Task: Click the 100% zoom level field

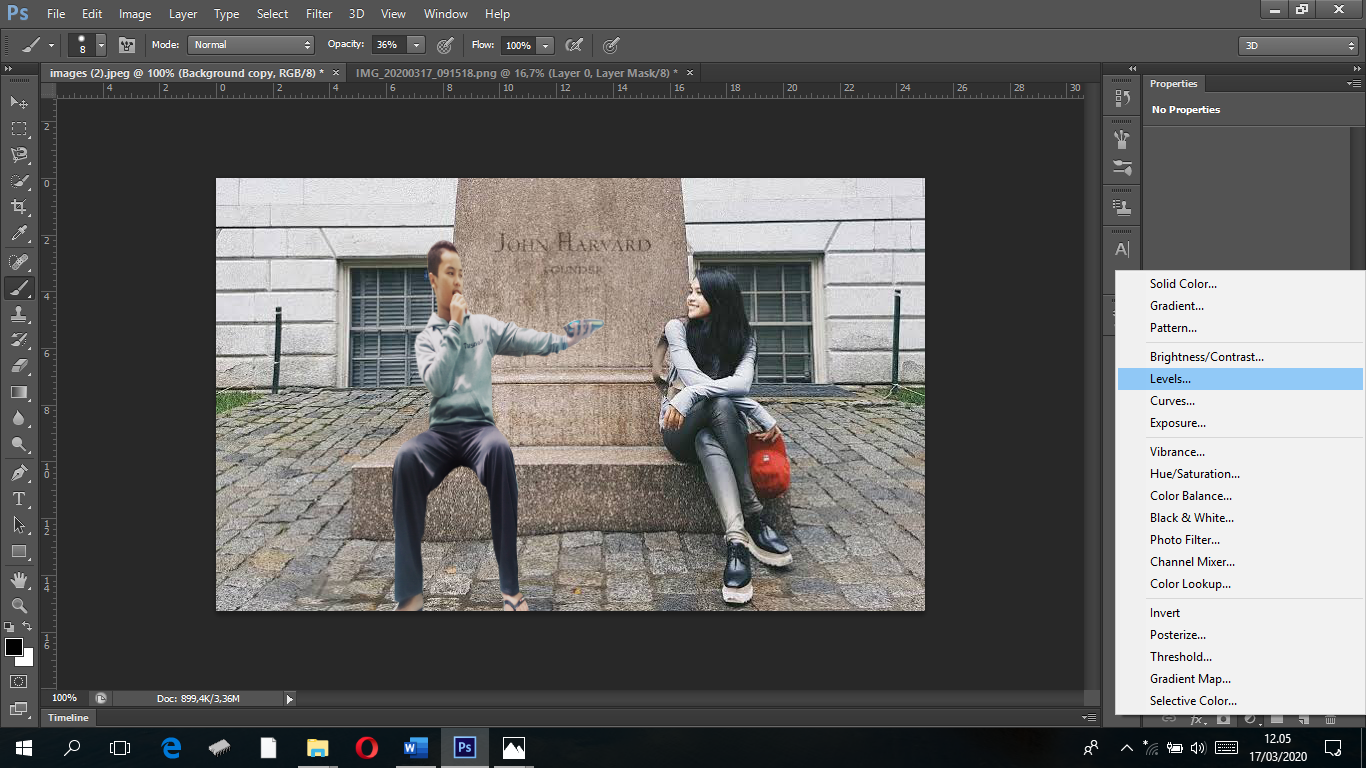Action: pyautogui.click(x=64, y=698)
